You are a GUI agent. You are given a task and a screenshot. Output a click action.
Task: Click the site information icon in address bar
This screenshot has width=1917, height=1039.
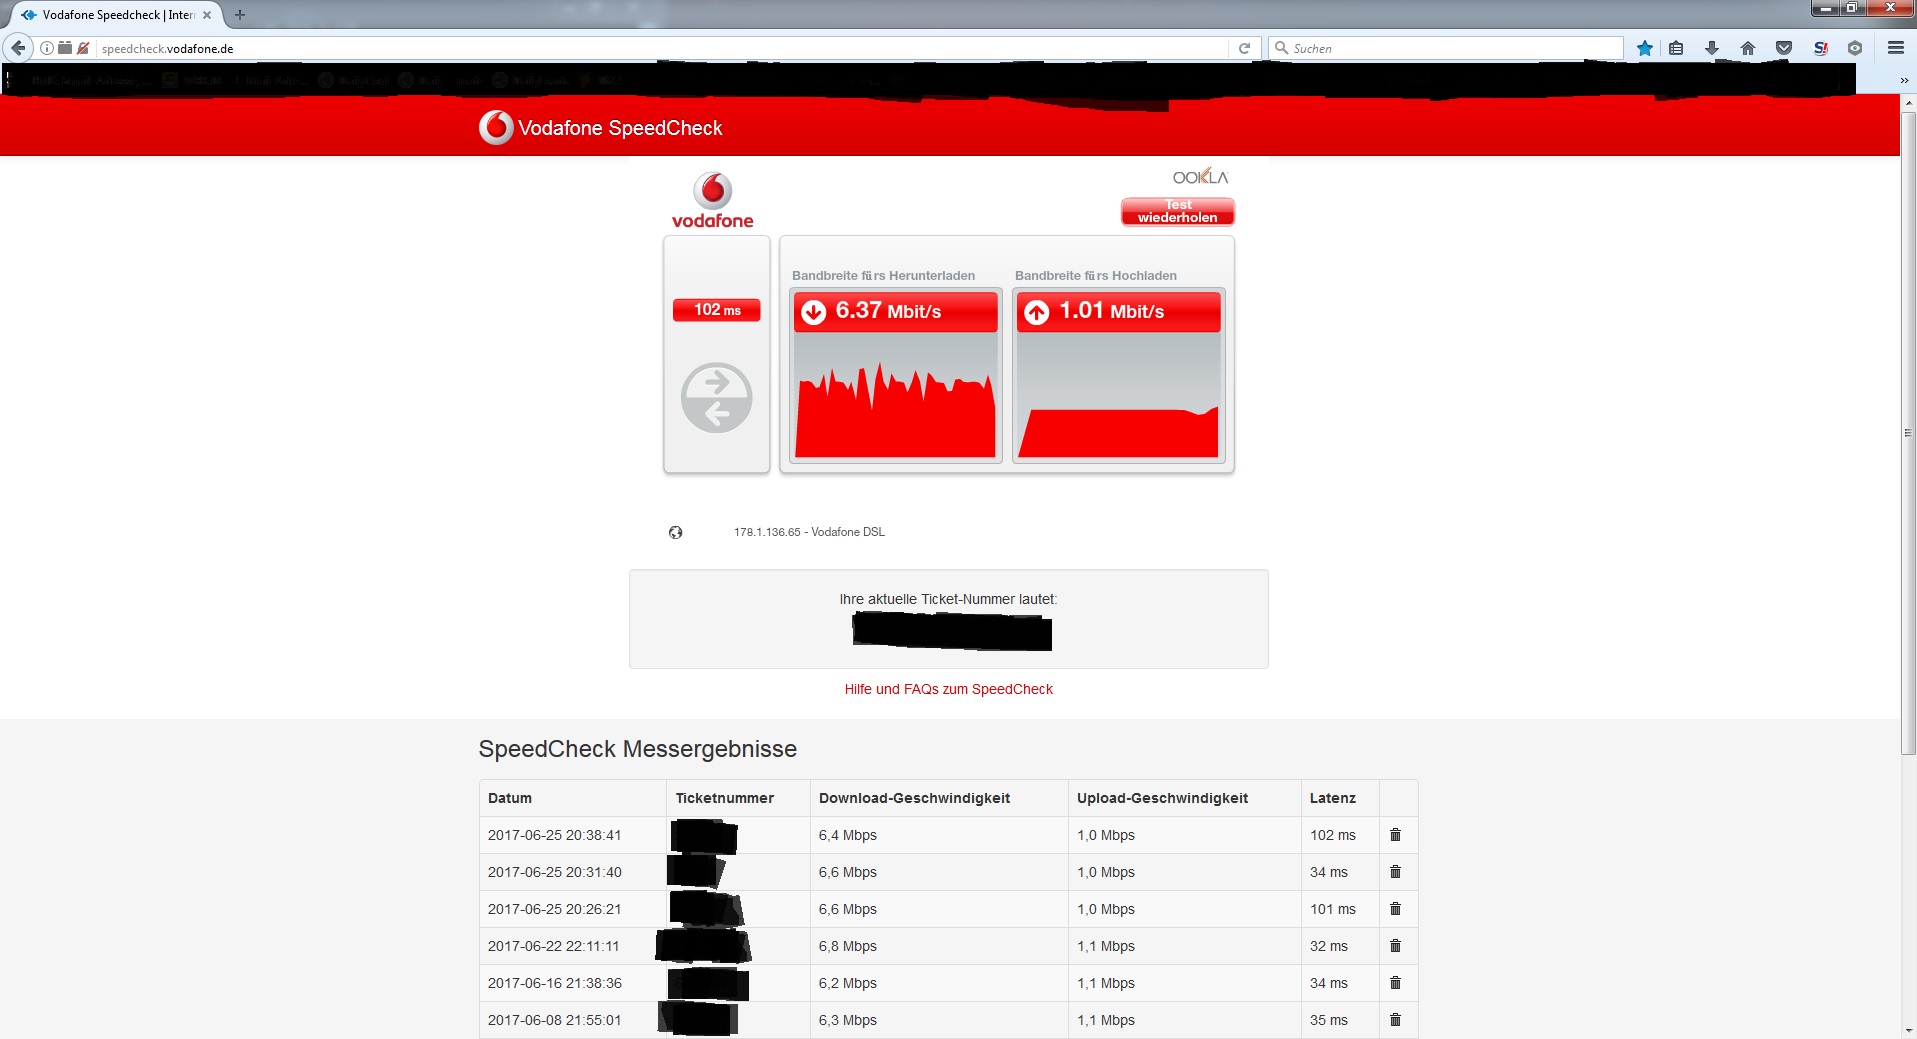click(47, 47)
